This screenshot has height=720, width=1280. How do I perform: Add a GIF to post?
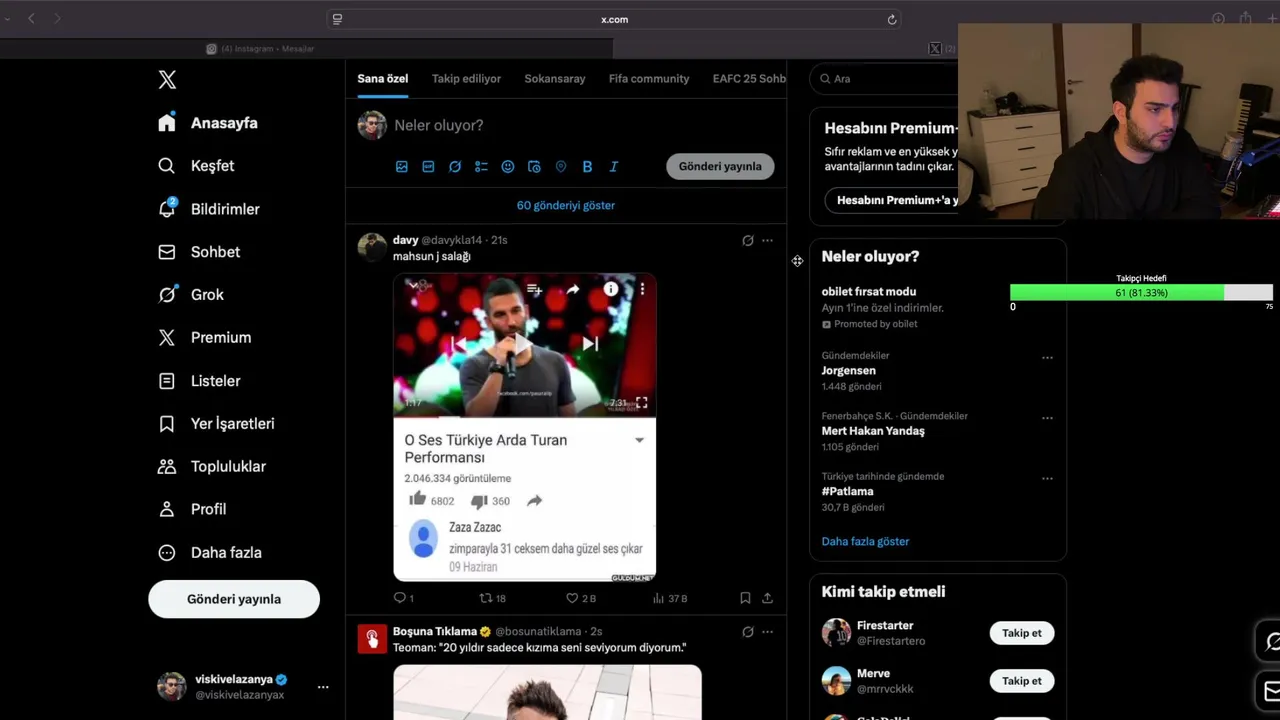428,167
